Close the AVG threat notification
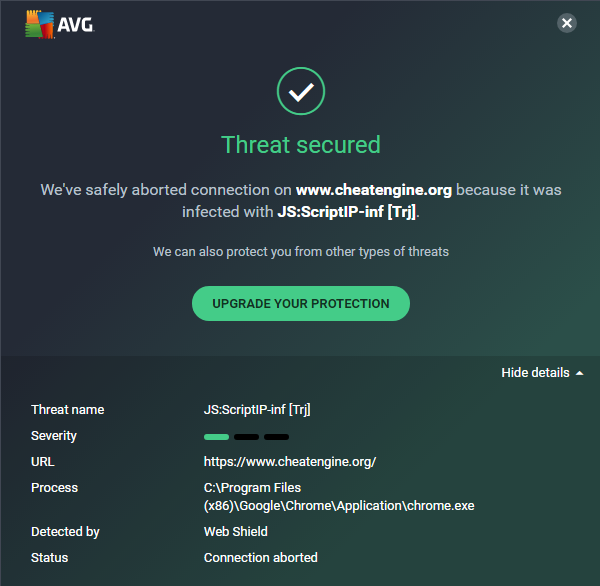Viewport: 600px width, 586px height. 567,23
